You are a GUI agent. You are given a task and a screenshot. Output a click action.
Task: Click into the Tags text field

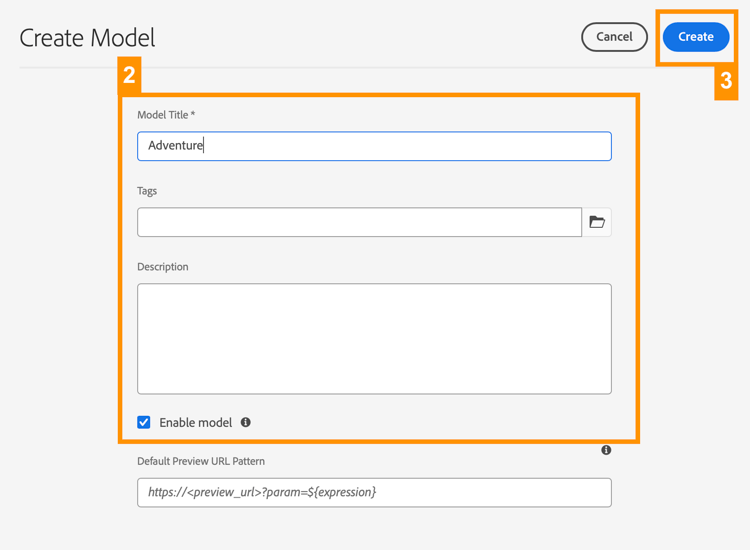click(359, 222)
